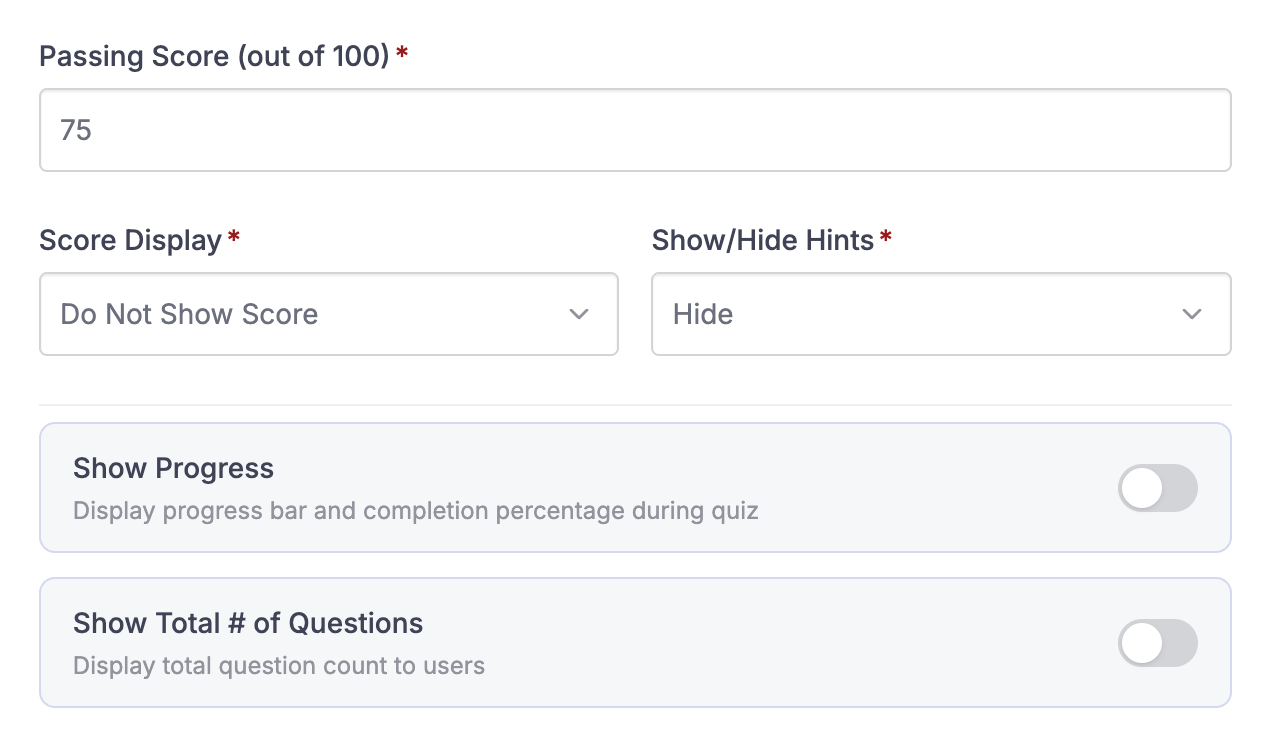Click the chevron arrow in Show/Hide Hints
Screen dimensions: 1268x756
coord(1191,314)
